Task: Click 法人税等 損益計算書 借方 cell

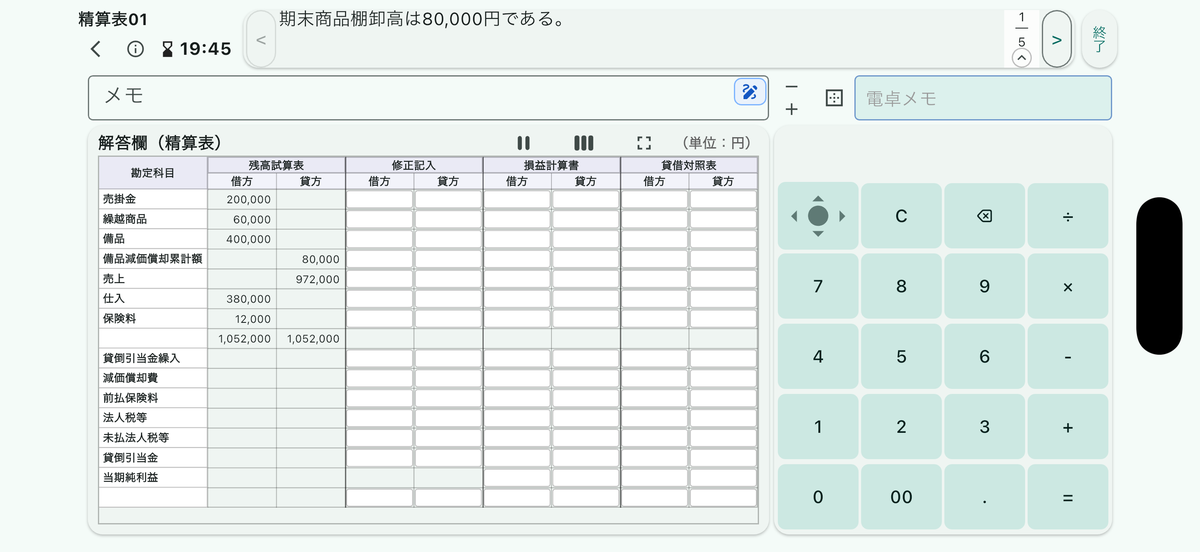Action: point(517,418)
